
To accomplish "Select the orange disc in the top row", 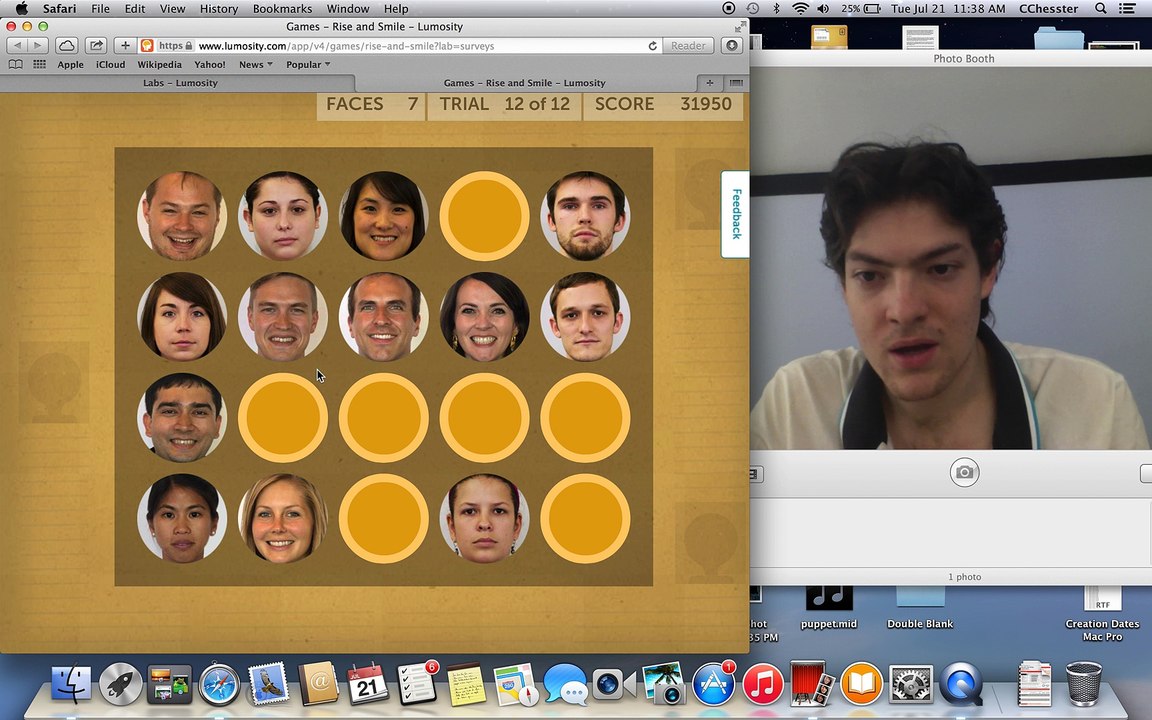I will click(484, 216).
